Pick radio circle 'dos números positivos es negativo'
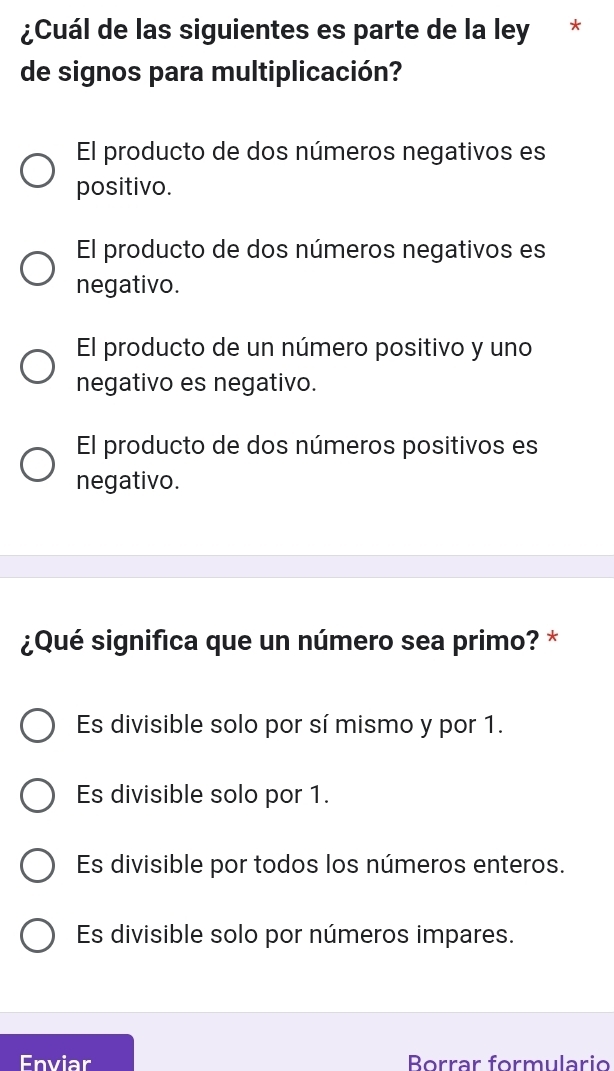The width and height of the screenshot is (614, 1071). click(x=38, y=464)
